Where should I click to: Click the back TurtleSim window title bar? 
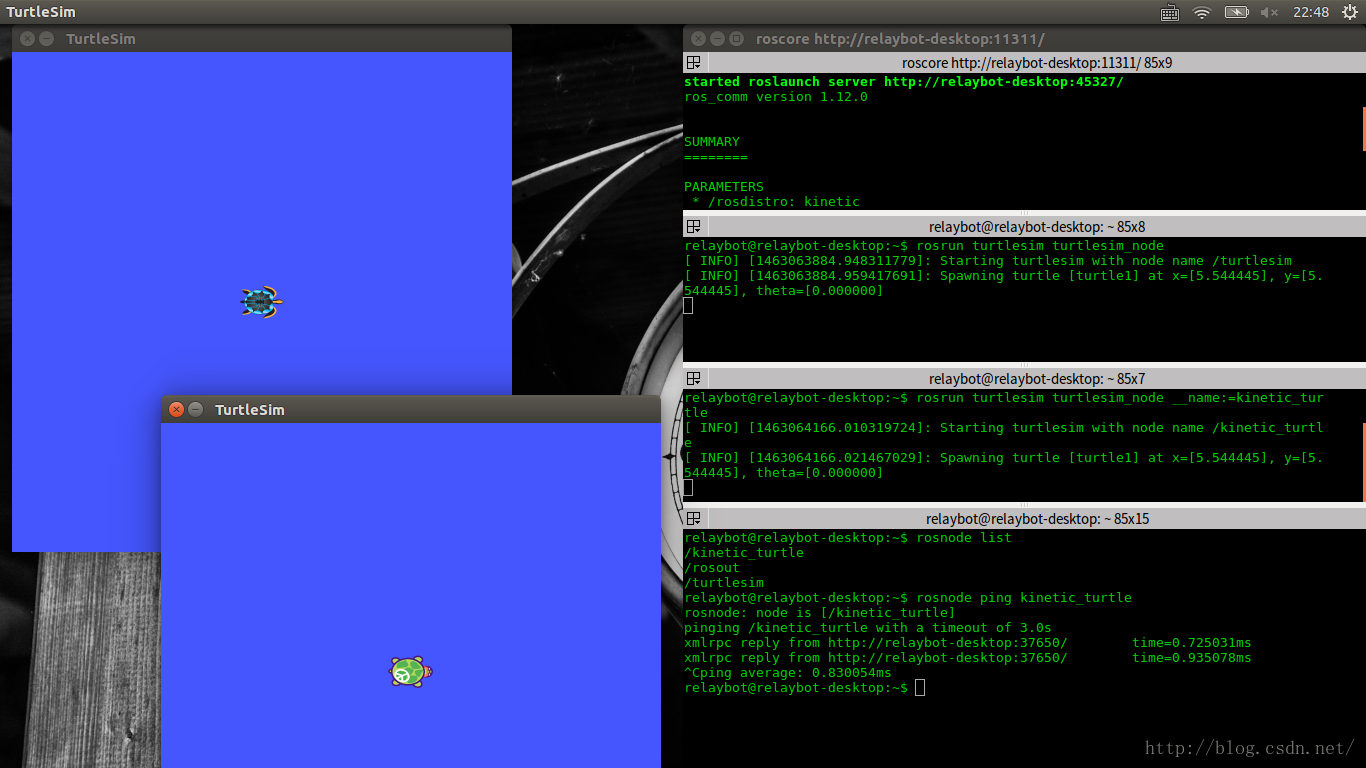click(x=262, y=38)
